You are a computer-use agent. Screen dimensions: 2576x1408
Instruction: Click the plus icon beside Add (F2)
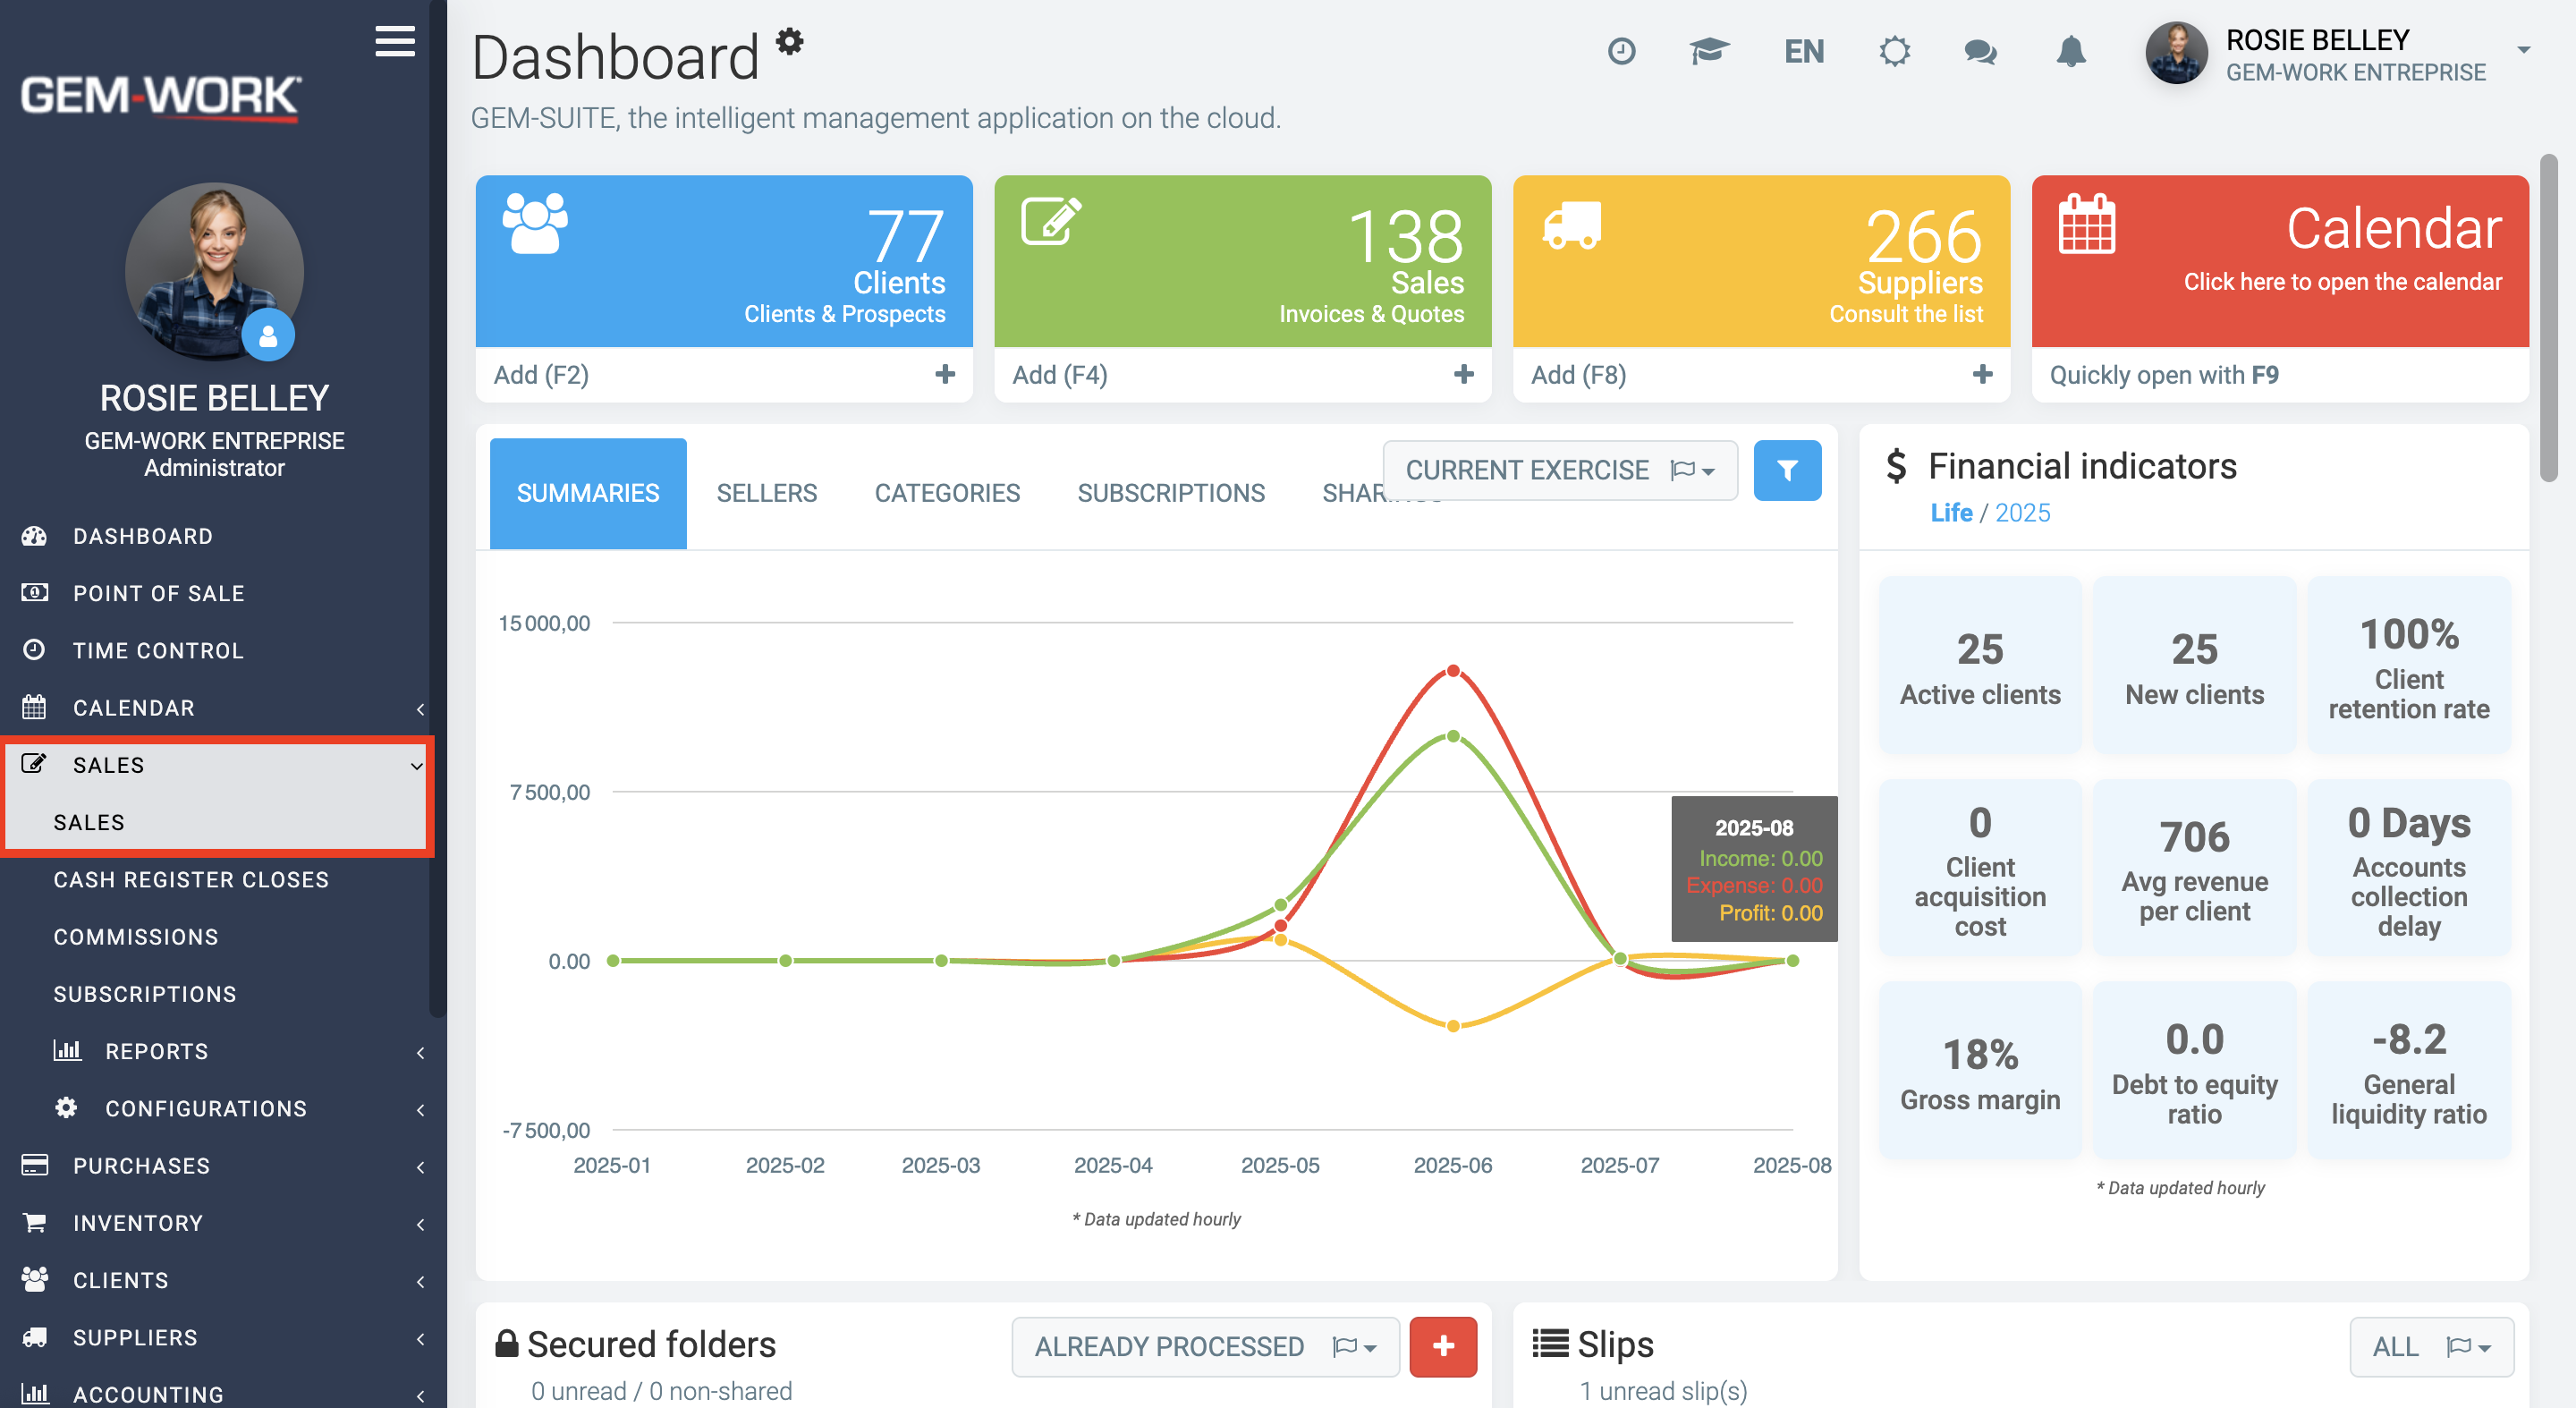[x=945, y=374]
